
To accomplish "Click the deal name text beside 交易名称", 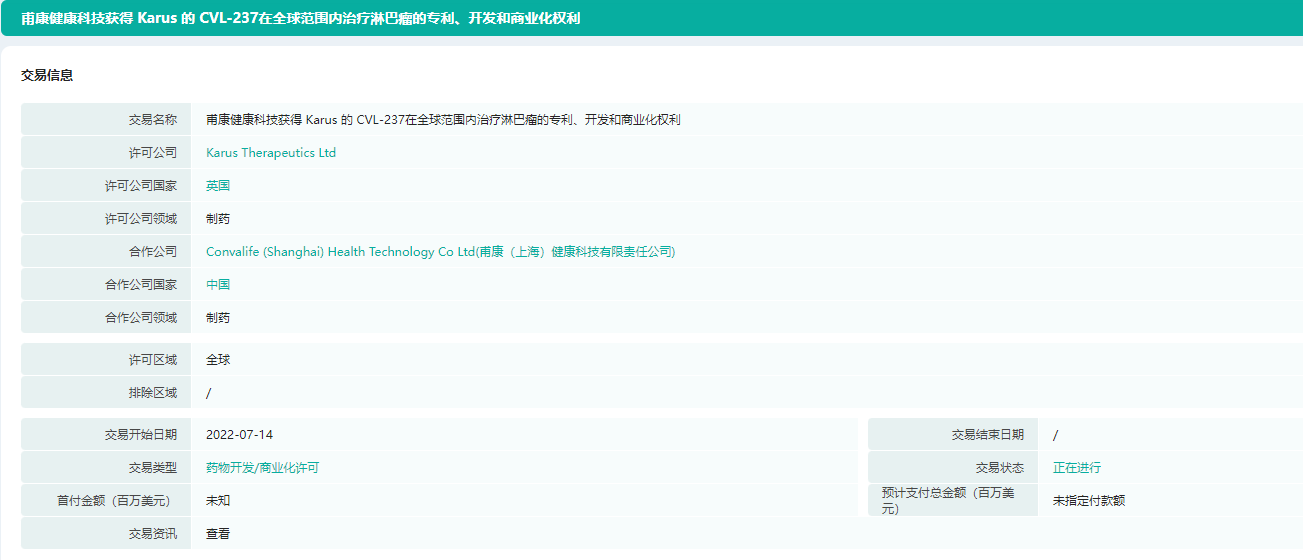I will coord(443,120).
